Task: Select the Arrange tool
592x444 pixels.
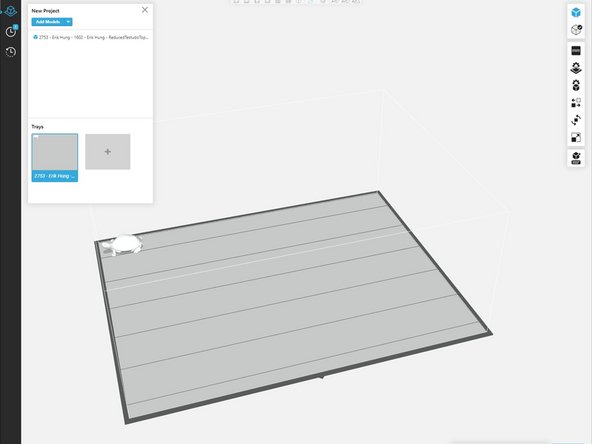Action: coord(575,103)
